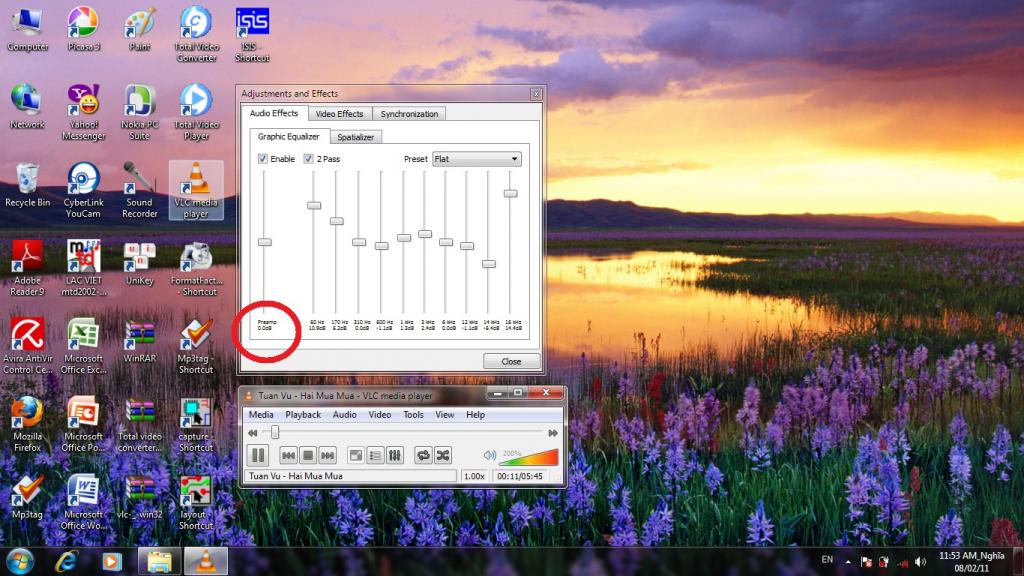This screenshot has width=1024, height=576.
Task: Open the Audio menu
Action: click(x=345, y=415)
